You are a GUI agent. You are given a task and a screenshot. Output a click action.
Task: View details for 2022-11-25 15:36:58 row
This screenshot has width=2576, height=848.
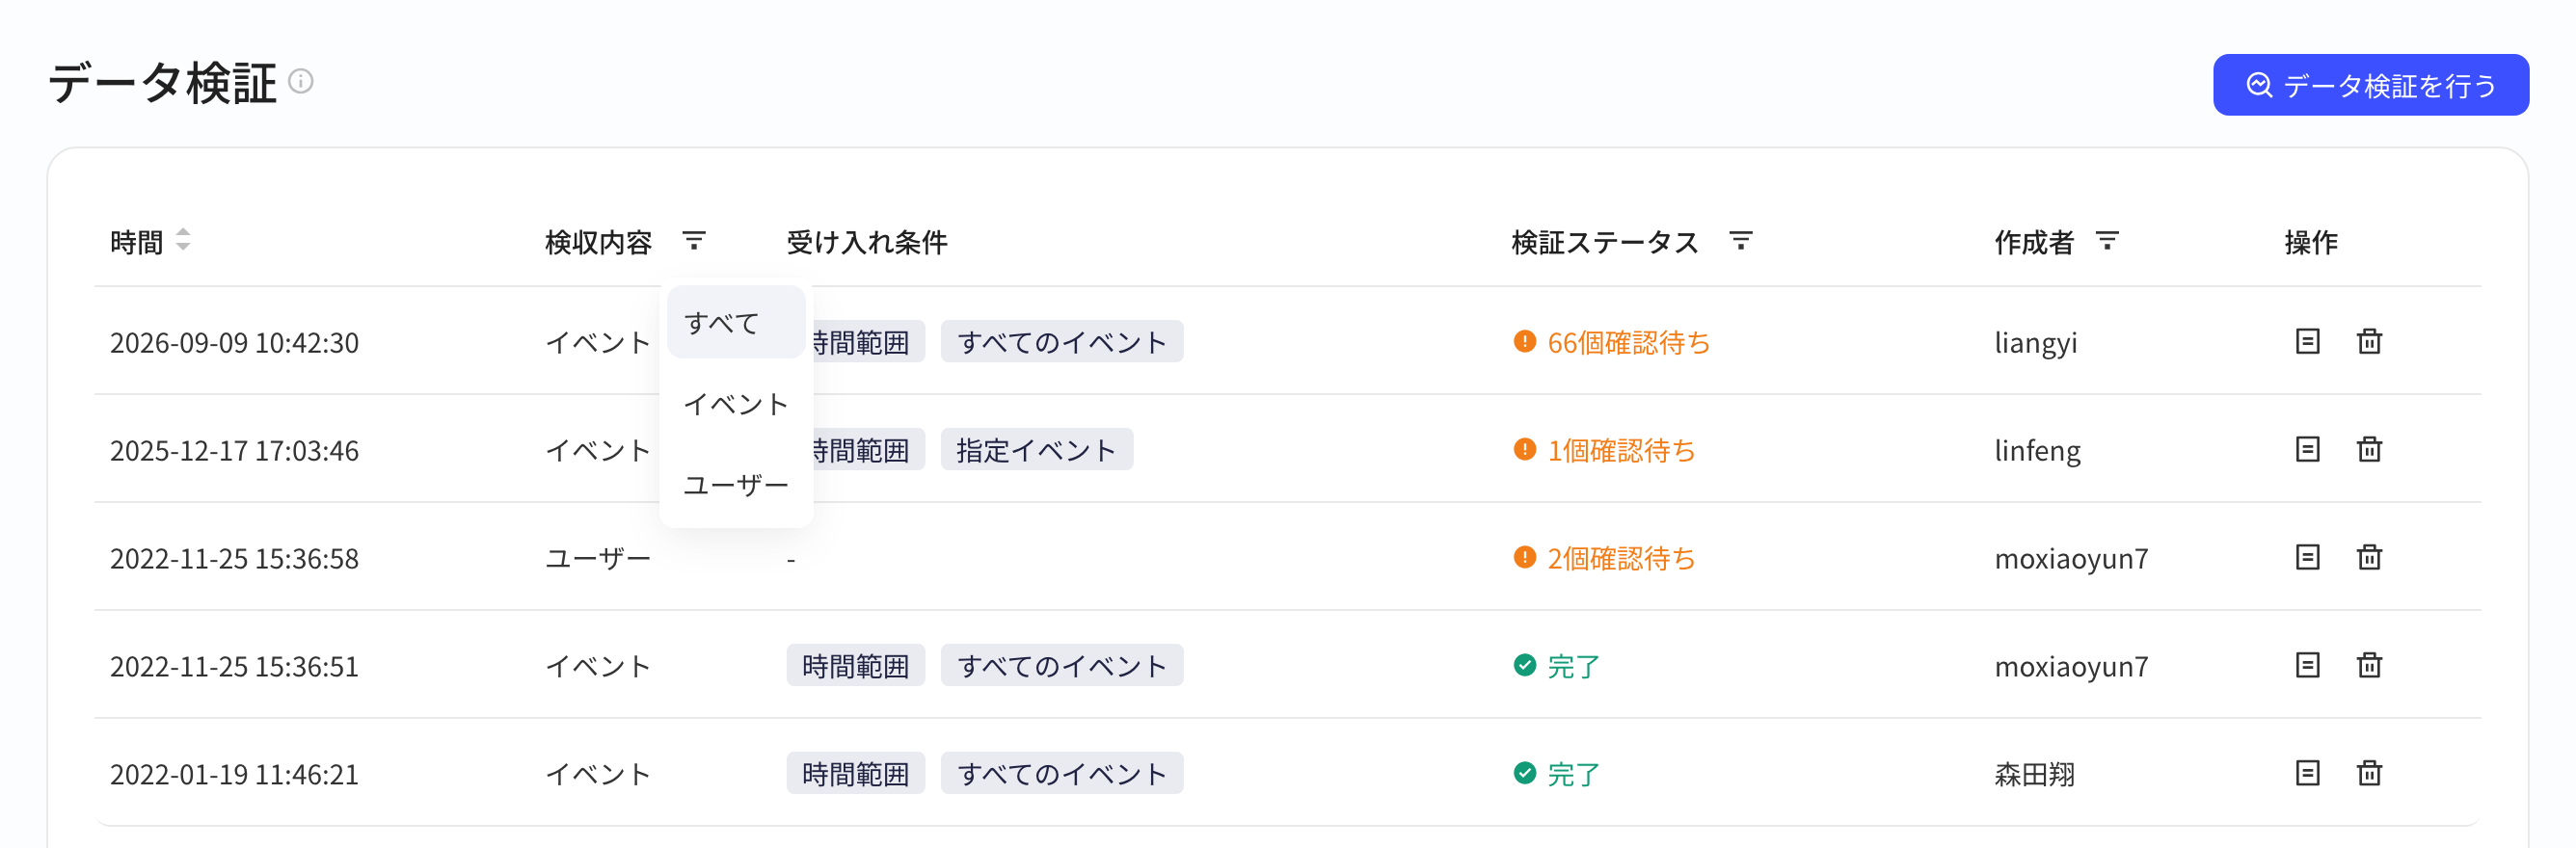click(2307, 558)
